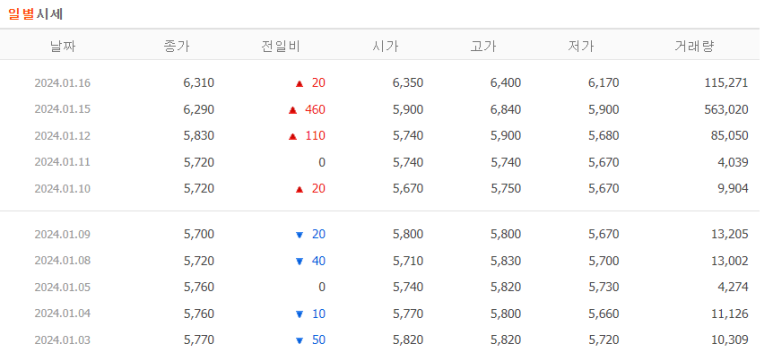Click volume 4,039
Viewport: 773px width, 361px height.
coord(733,162)
